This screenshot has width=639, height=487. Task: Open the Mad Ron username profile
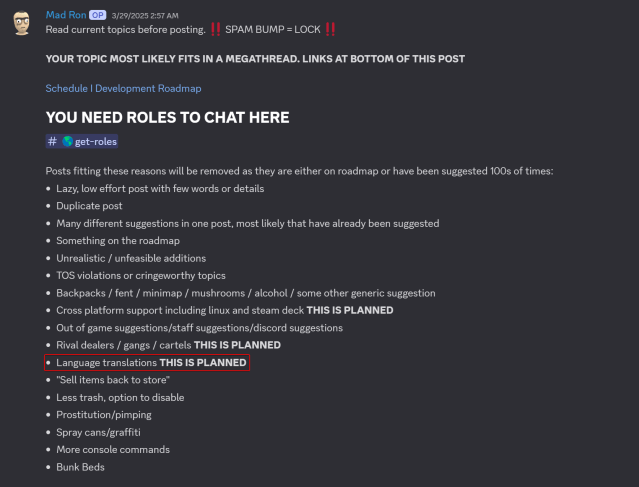66,15
